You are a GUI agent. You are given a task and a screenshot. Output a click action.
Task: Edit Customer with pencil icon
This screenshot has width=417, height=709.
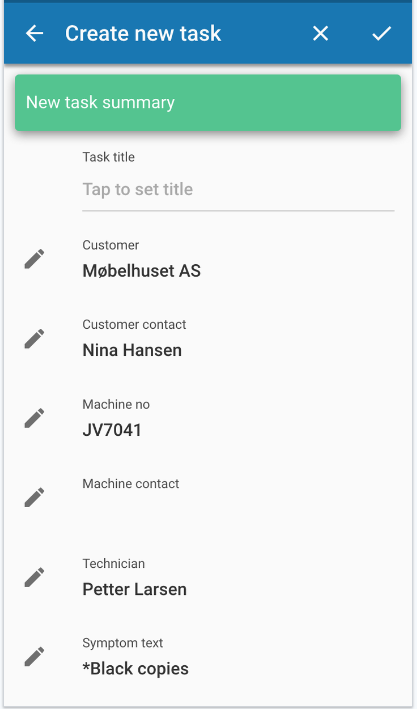(34, 259)
